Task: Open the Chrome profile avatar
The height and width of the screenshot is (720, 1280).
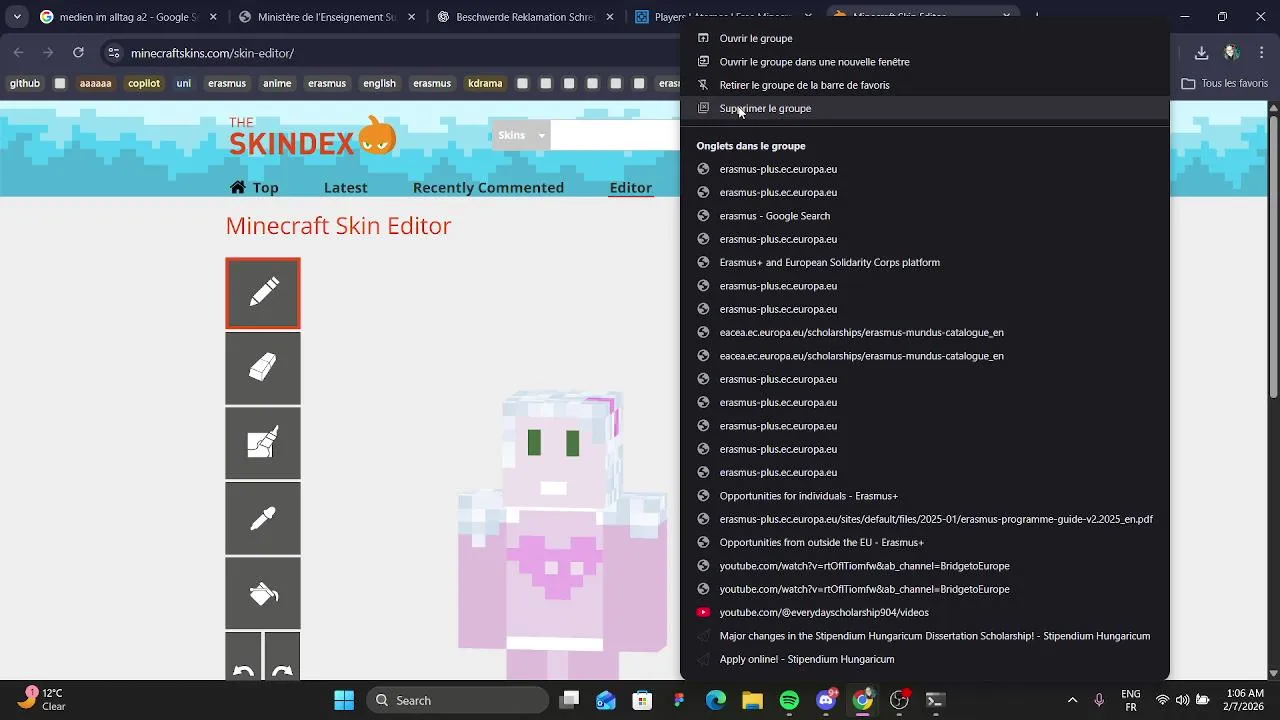Action: tap(1232, 53)
